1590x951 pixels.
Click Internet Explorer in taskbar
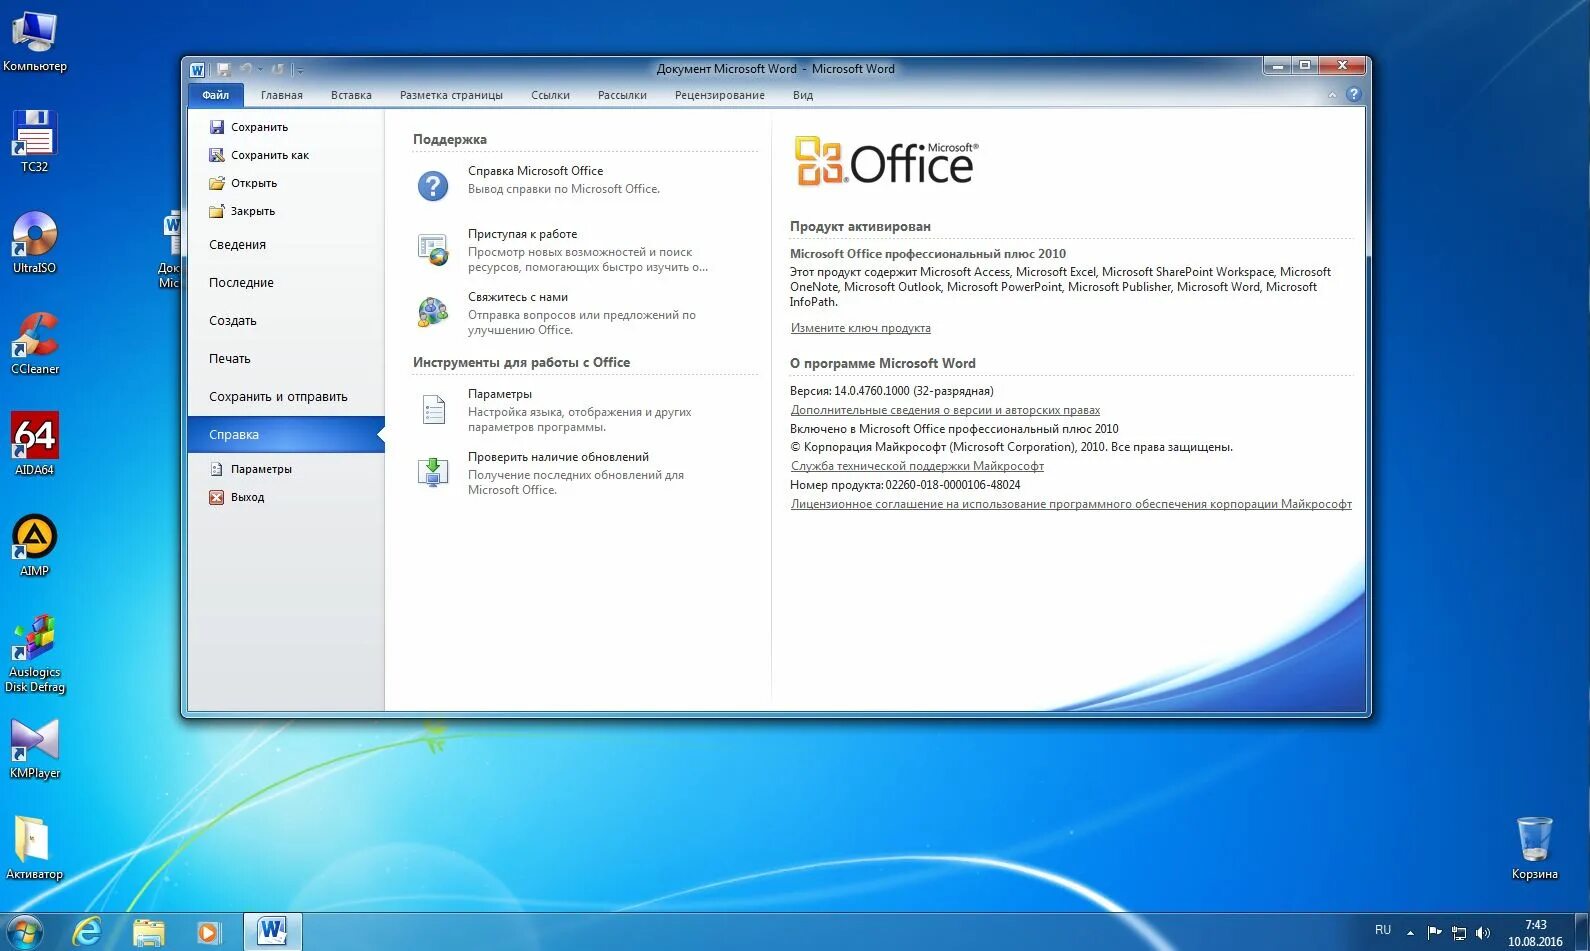point(88,932)
